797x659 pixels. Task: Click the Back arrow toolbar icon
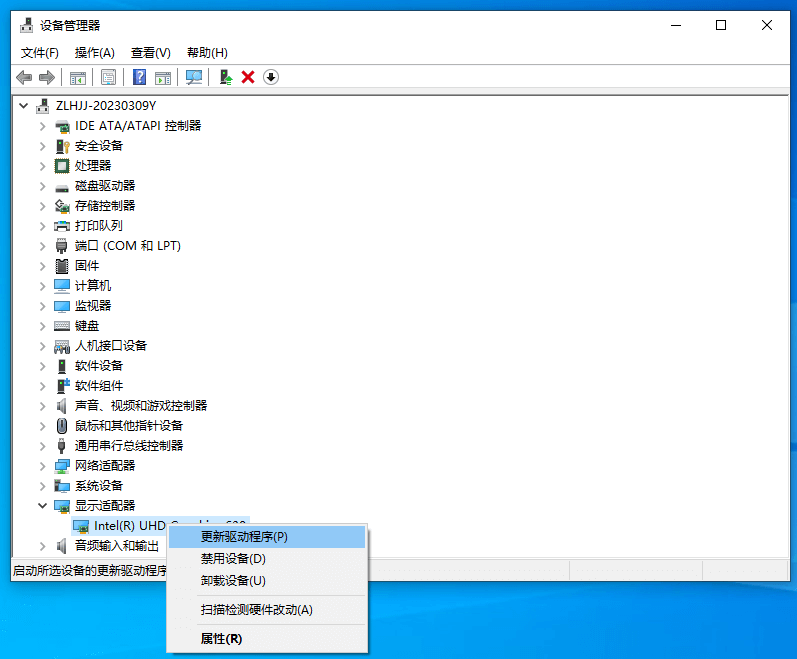pyautogui.click(x=24, y=77)
